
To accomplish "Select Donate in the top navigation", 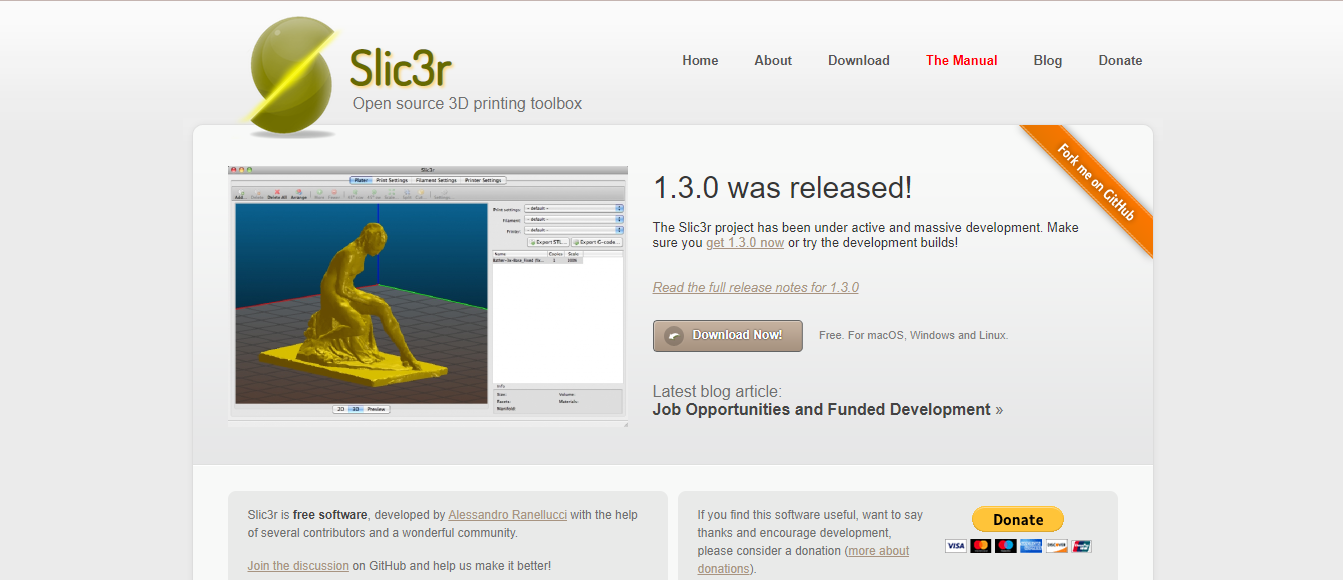I will click(x=1120, y=60).
